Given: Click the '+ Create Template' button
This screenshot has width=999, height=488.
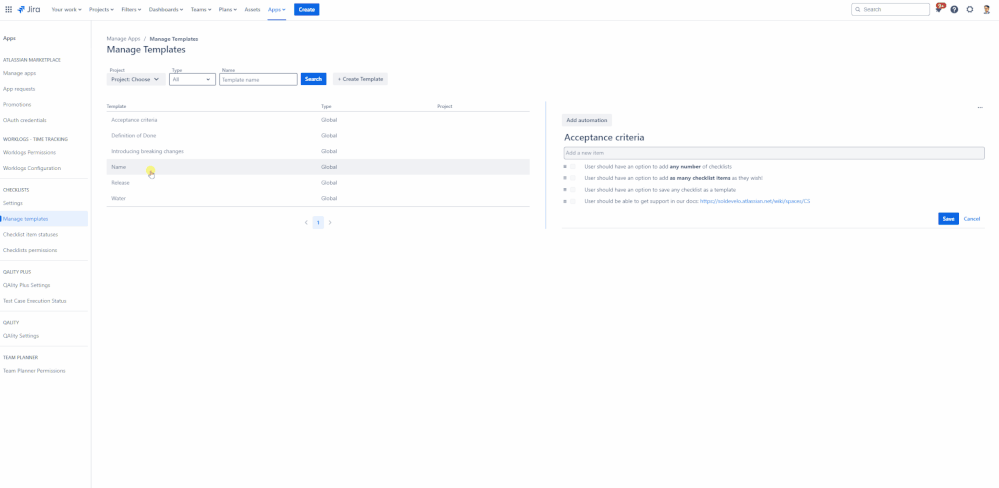Looking at the screenshot, I should [x=361, y=79].
